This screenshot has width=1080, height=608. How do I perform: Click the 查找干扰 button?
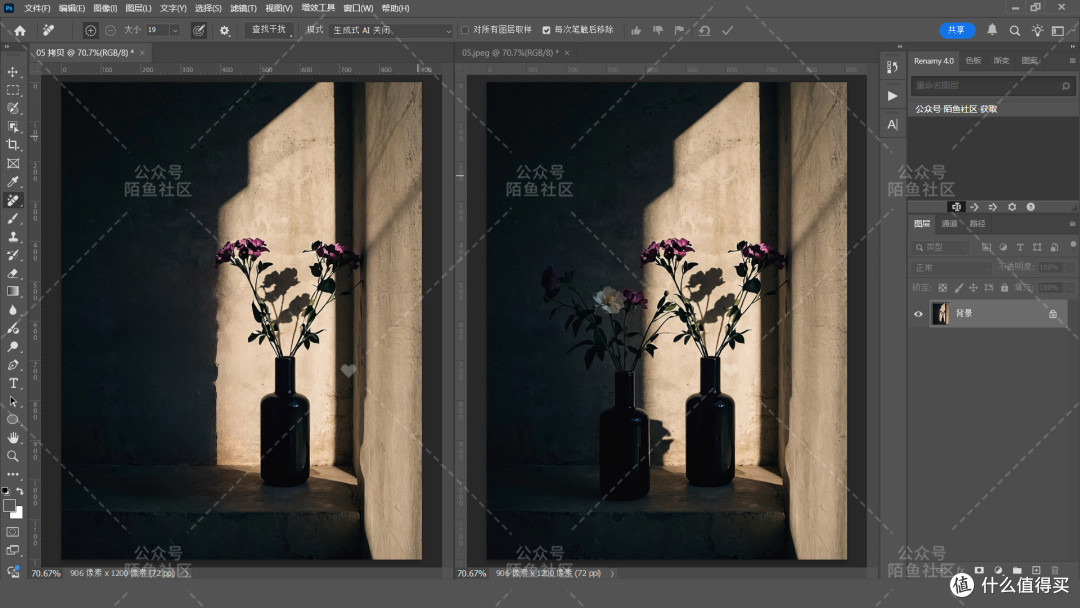click(x=269, y=30)
